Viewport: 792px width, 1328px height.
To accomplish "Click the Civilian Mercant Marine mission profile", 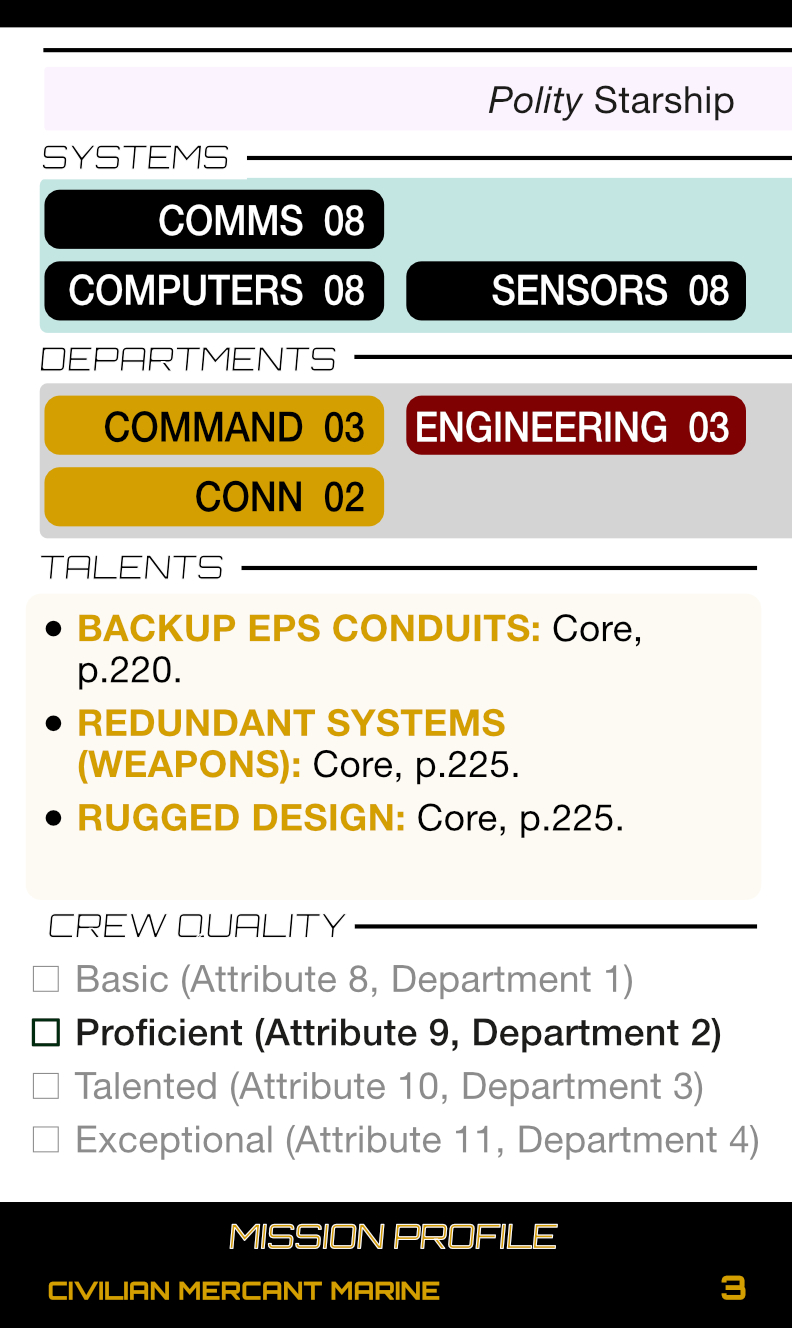I will click(244, 1291).
